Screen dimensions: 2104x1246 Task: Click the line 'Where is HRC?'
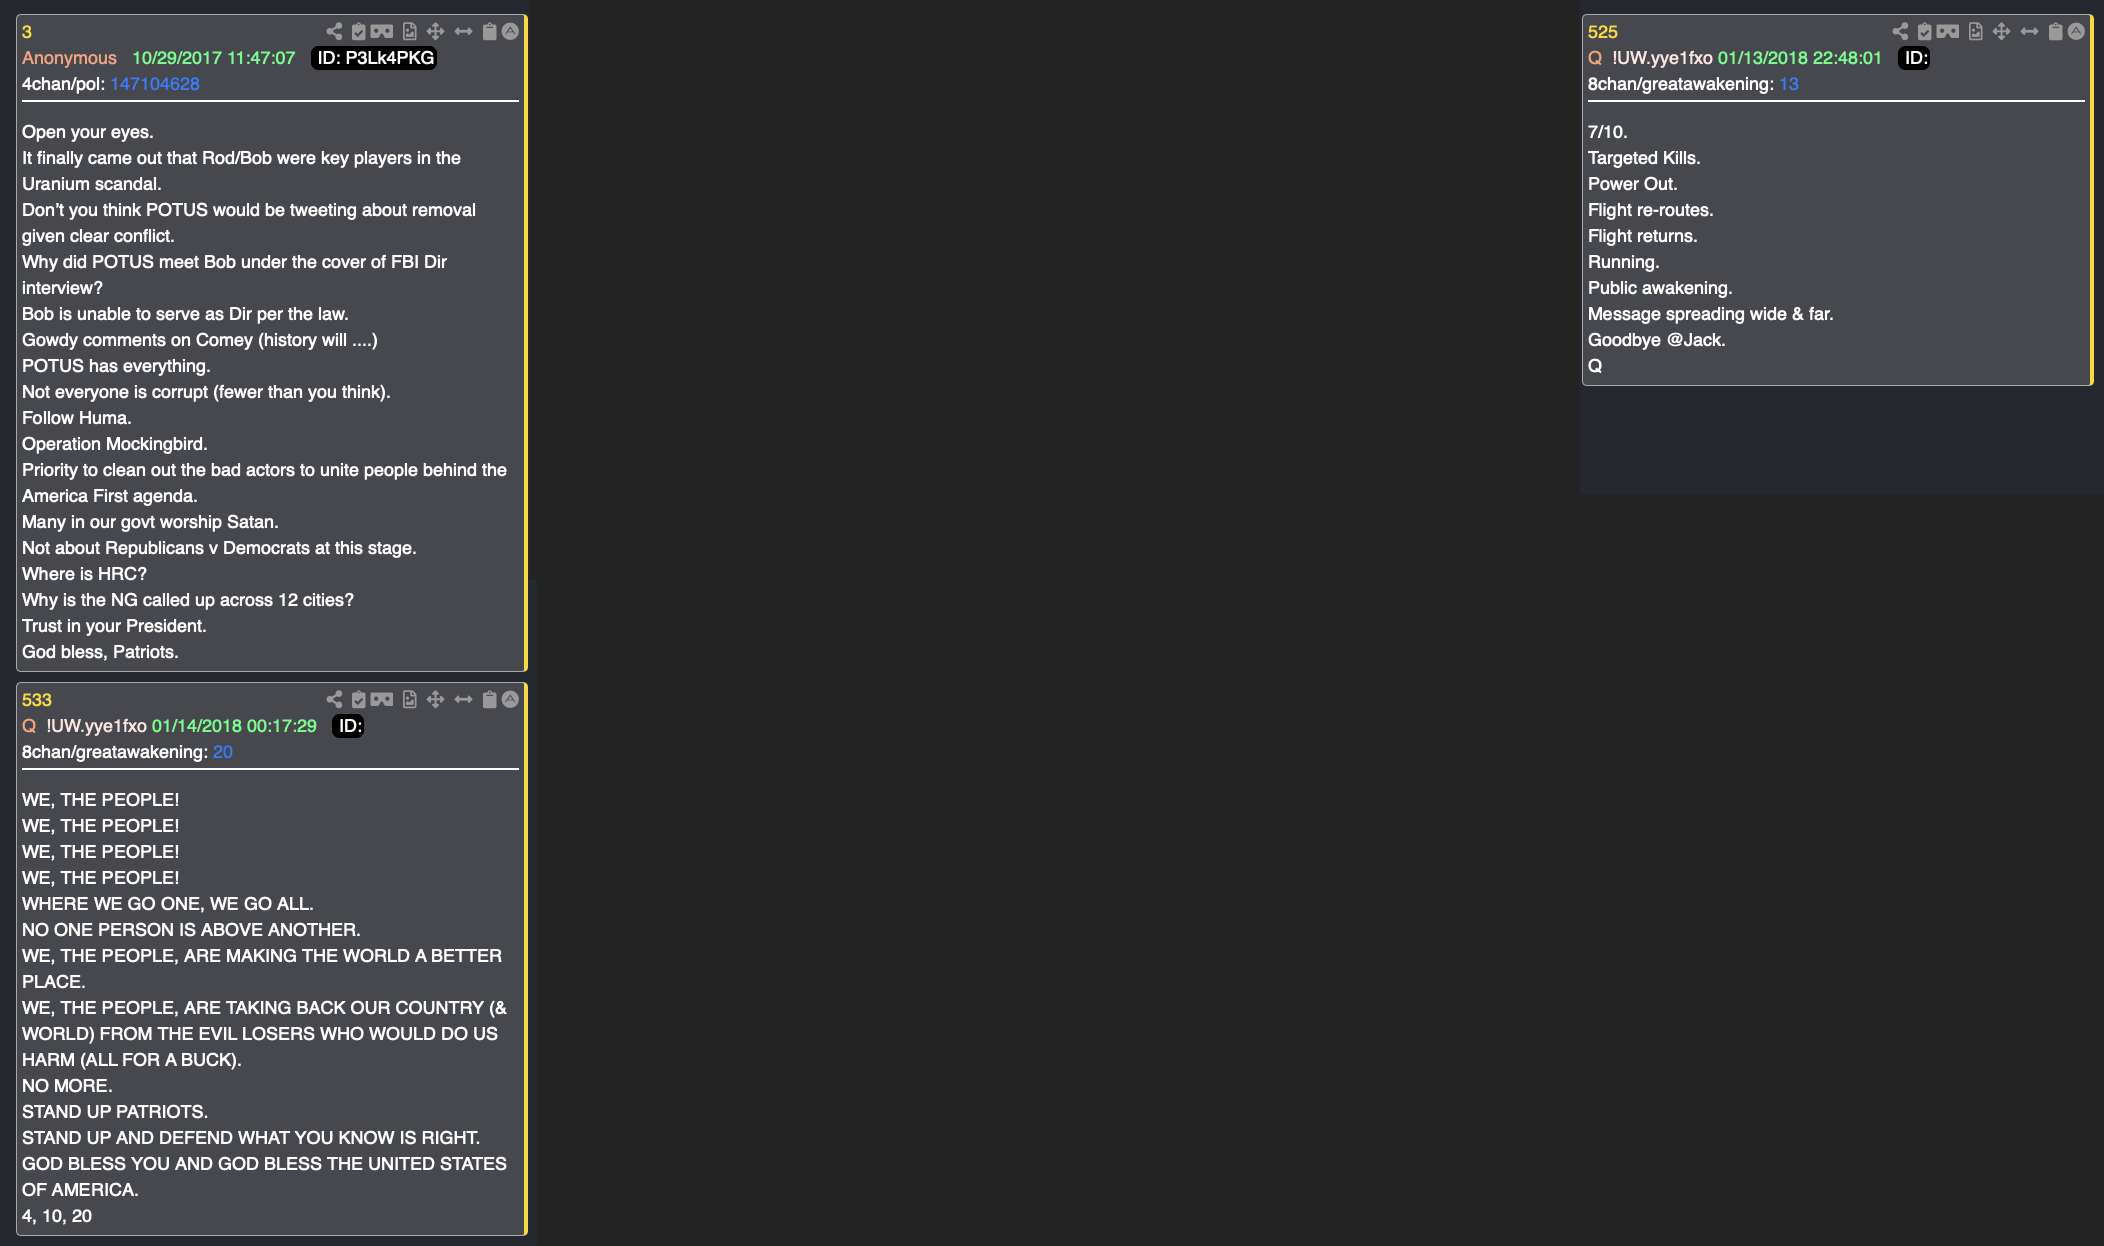pos(84,574)
